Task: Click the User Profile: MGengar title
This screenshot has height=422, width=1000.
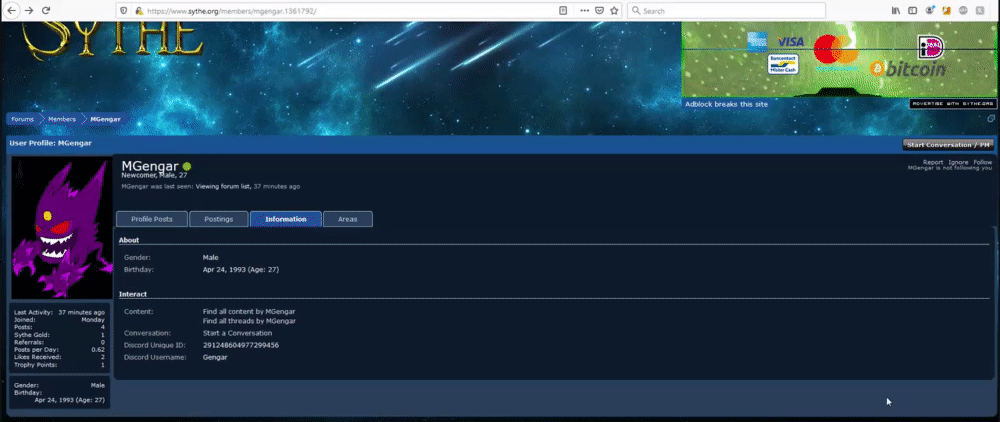Action: 50,143
